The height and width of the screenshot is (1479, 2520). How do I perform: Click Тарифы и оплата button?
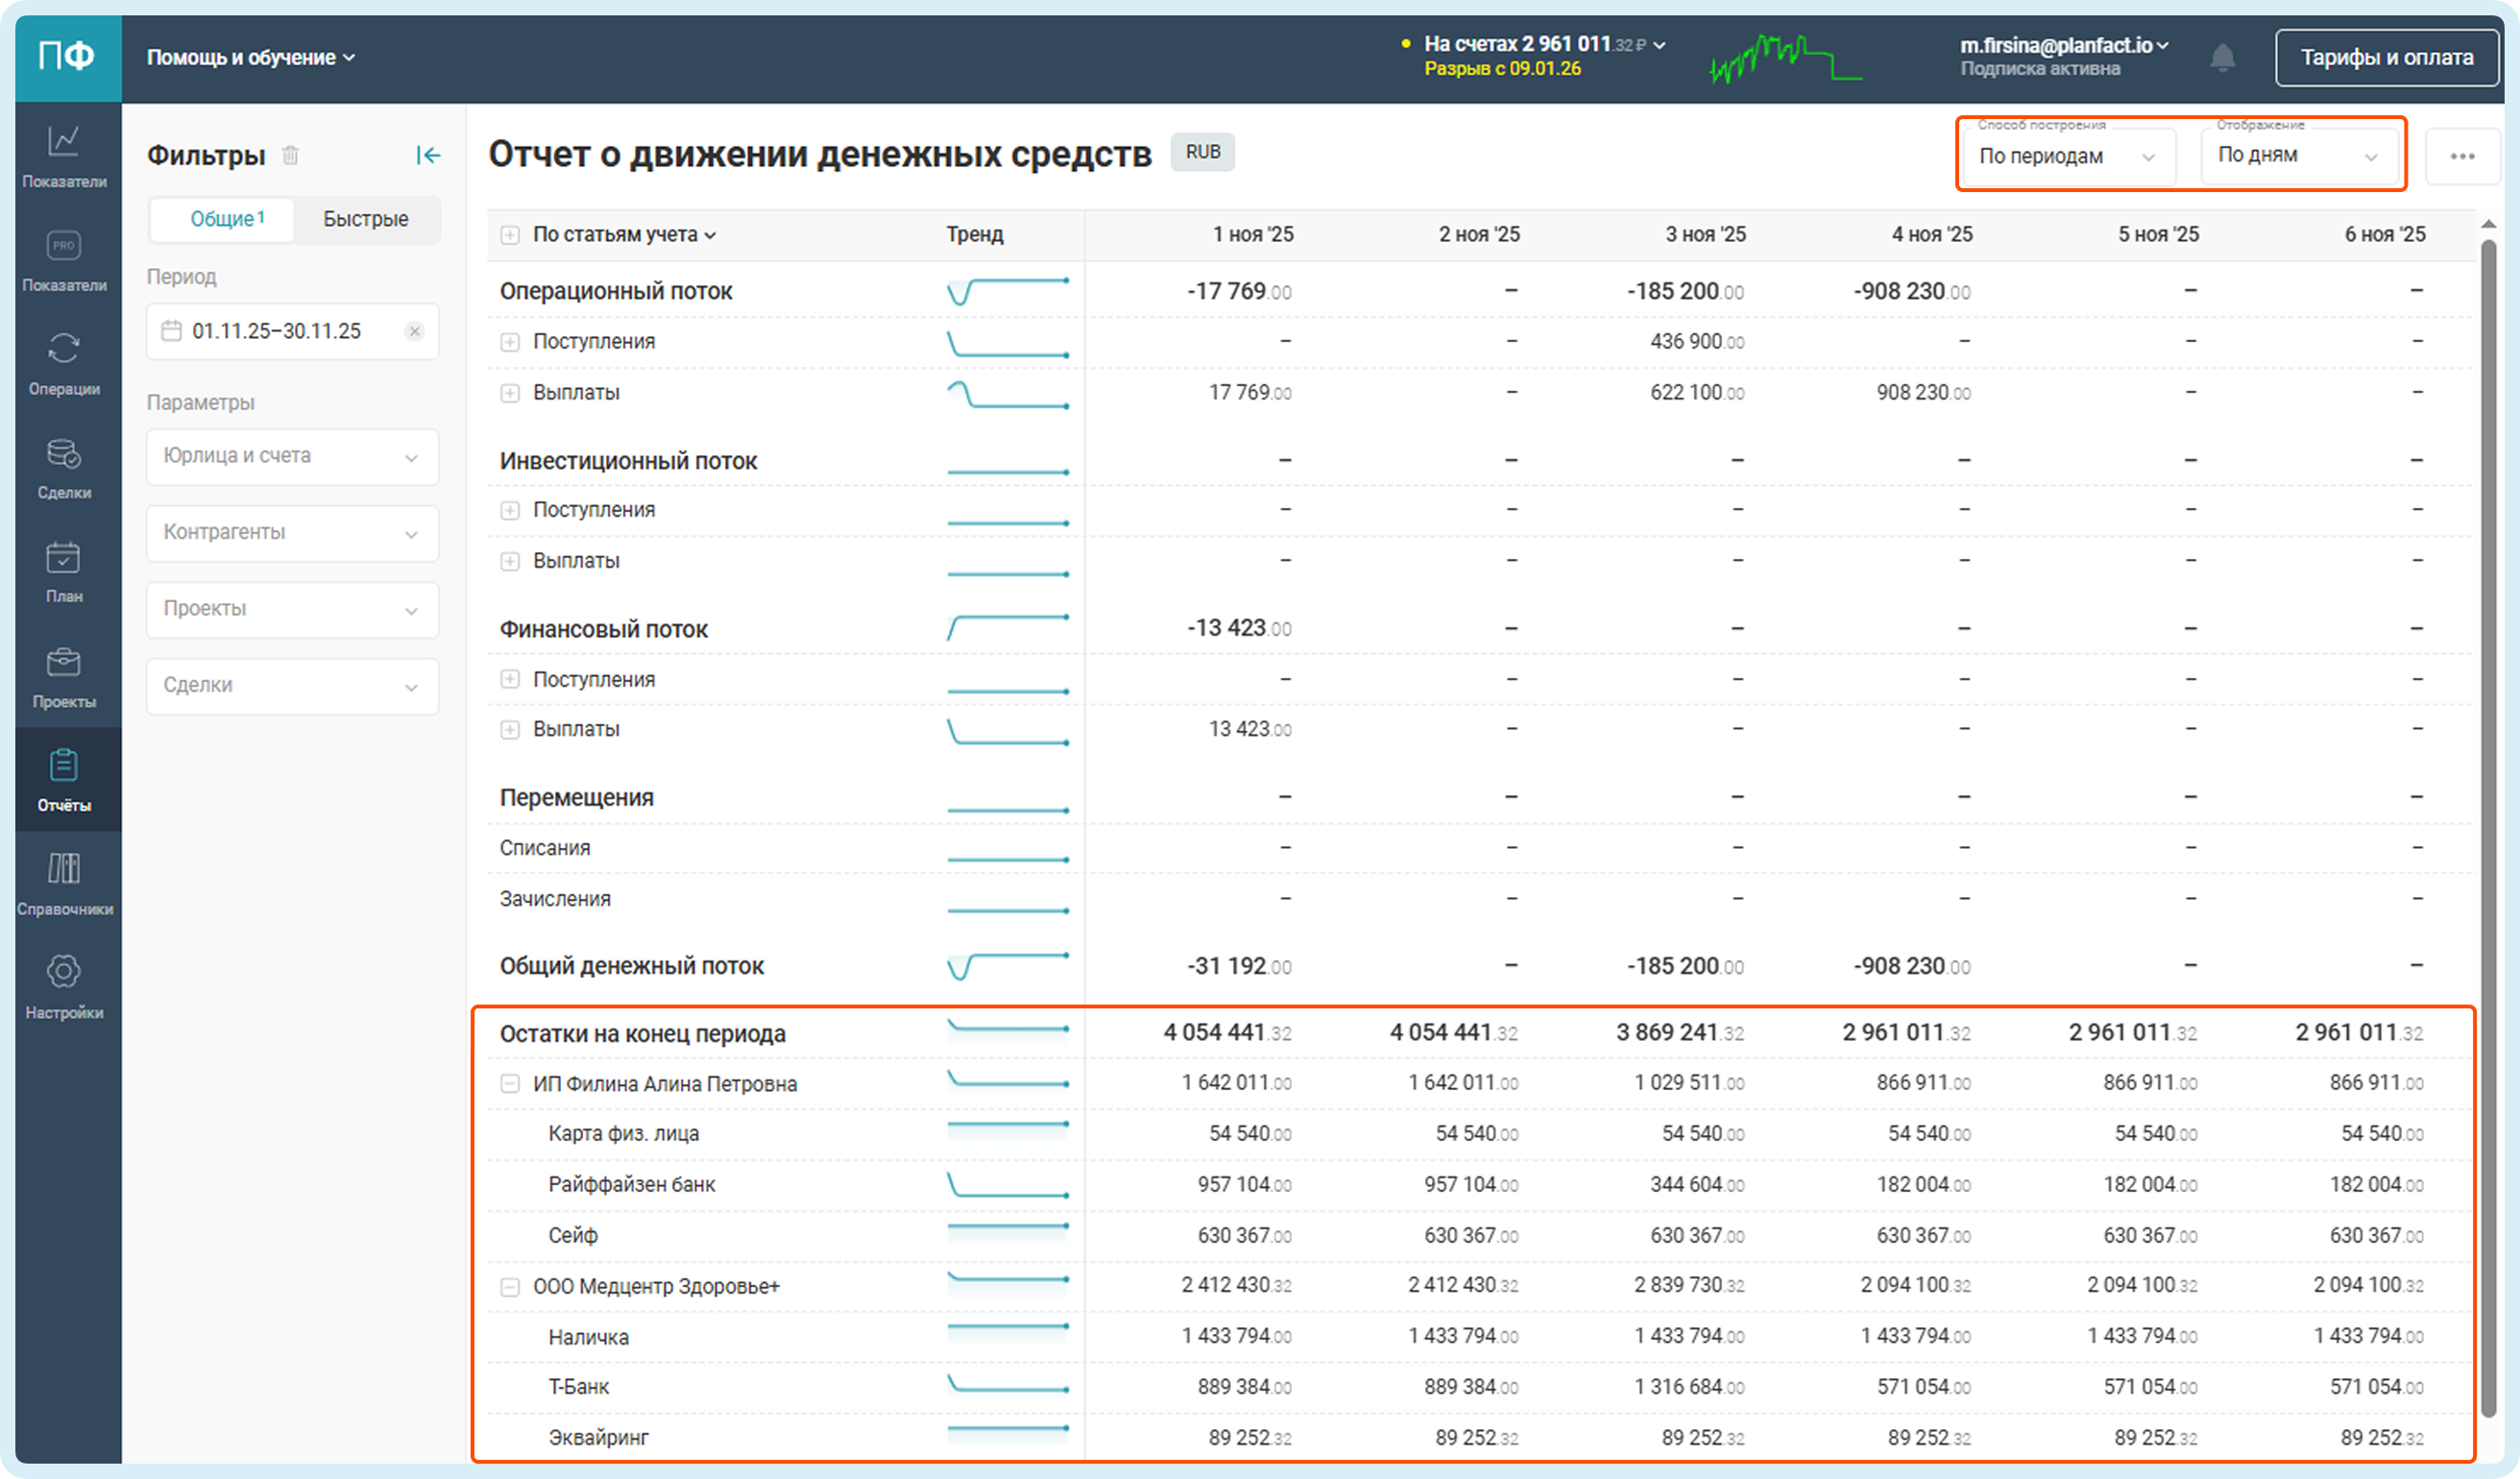click(2386, 58)
